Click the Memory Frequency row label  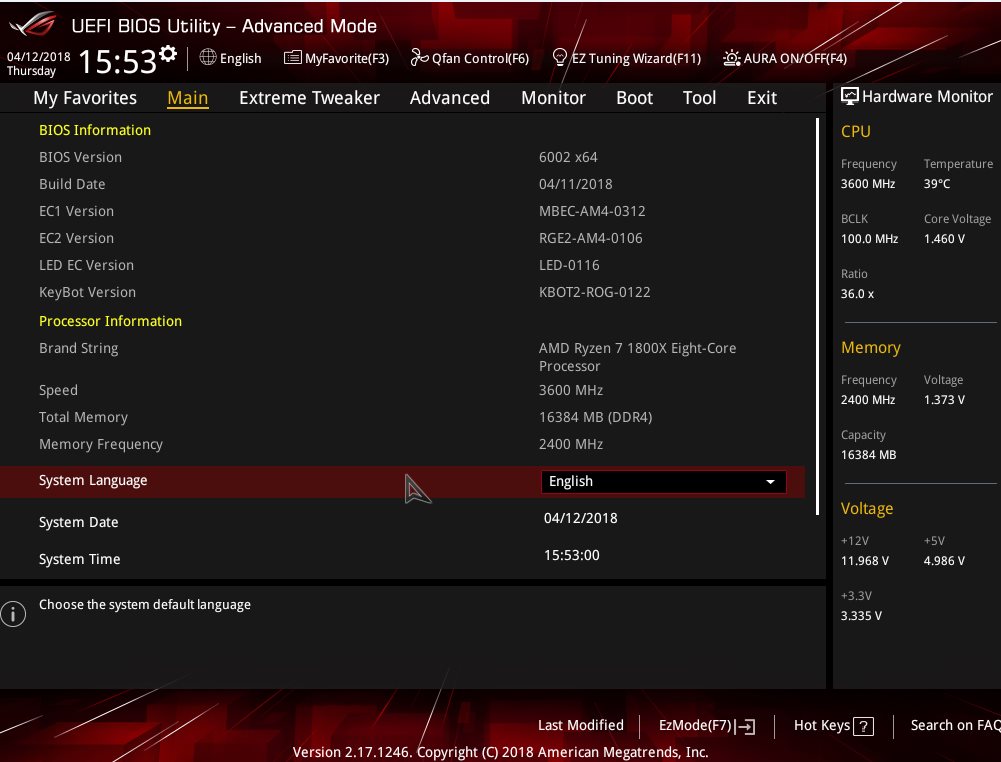(x=100, y=444)
